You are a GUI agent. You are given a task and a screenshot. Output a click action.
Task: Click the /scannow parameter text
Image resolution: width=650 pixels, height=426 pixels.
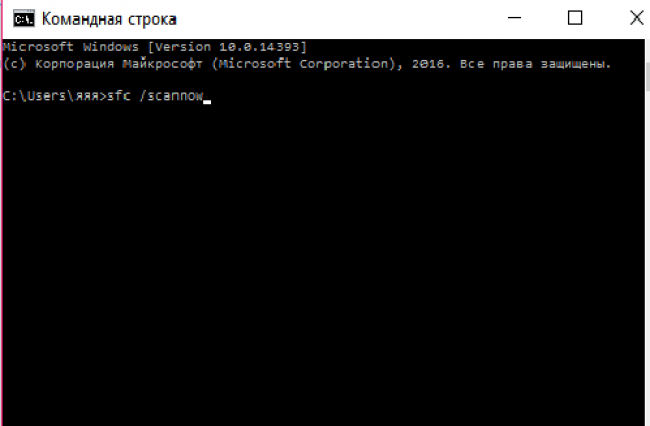(171, 96)
